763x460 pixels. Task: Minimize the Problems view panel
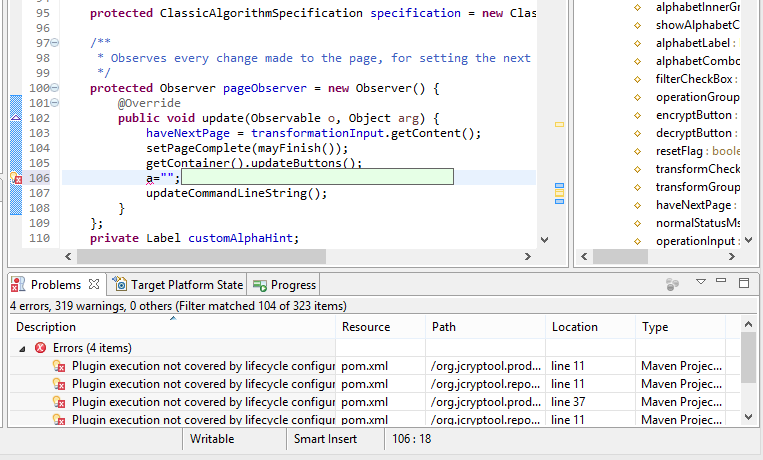721,281
